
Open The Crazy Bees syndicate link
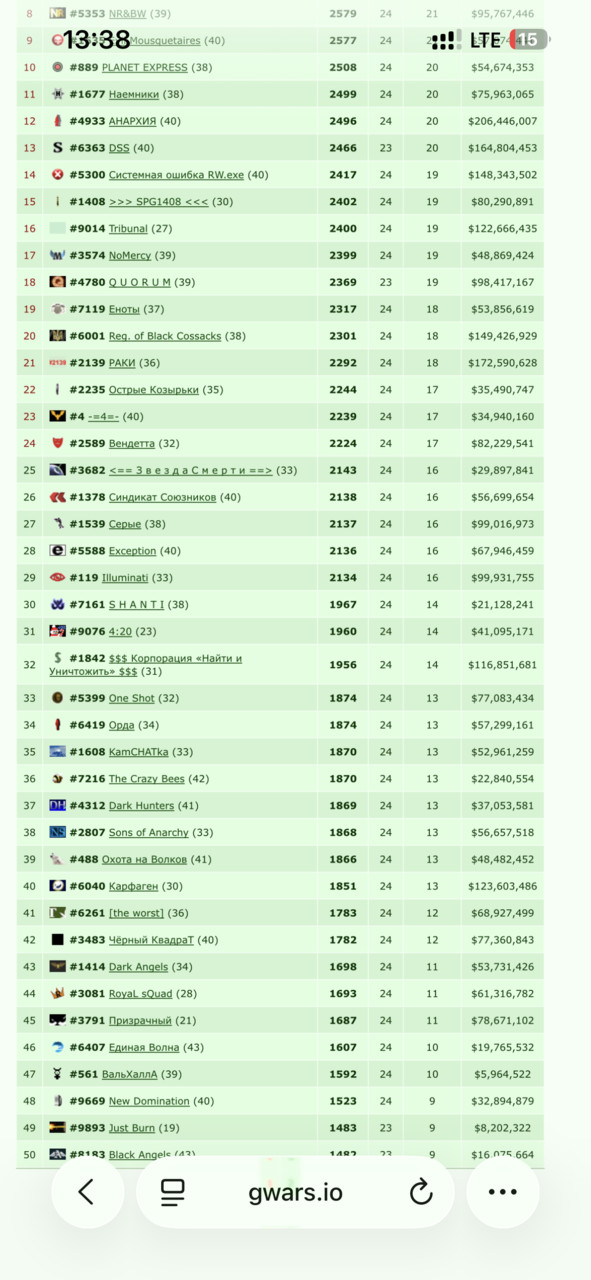pos(147,779)
